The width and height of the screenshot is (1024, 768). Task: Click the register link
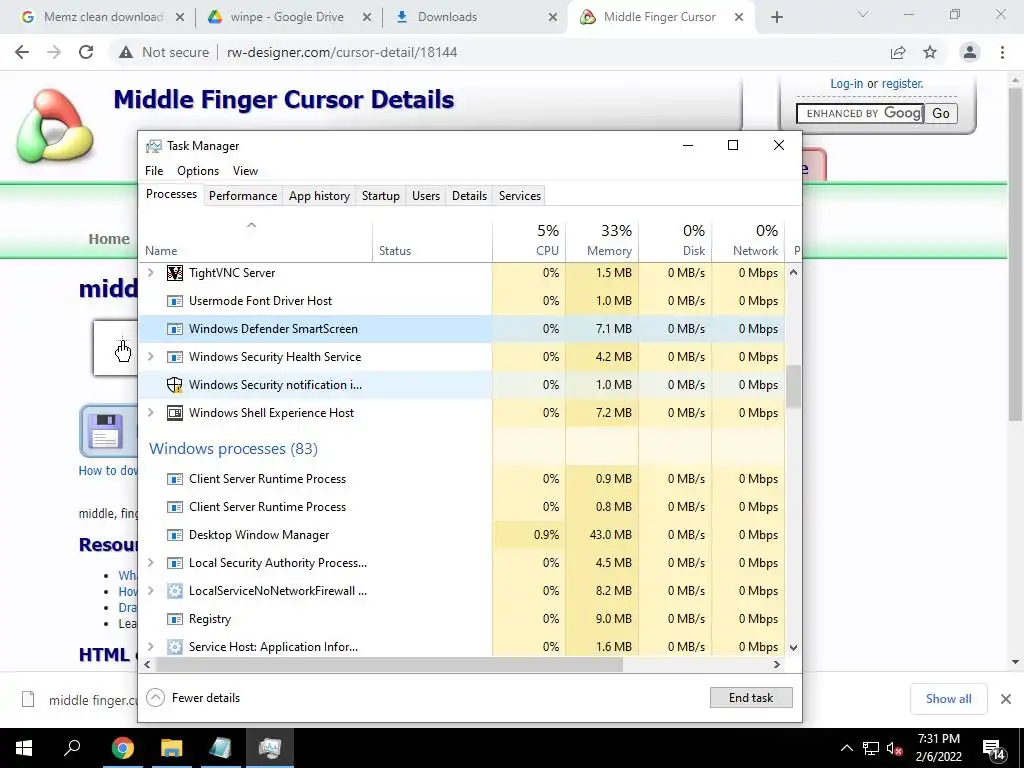[x=902, y=84]
